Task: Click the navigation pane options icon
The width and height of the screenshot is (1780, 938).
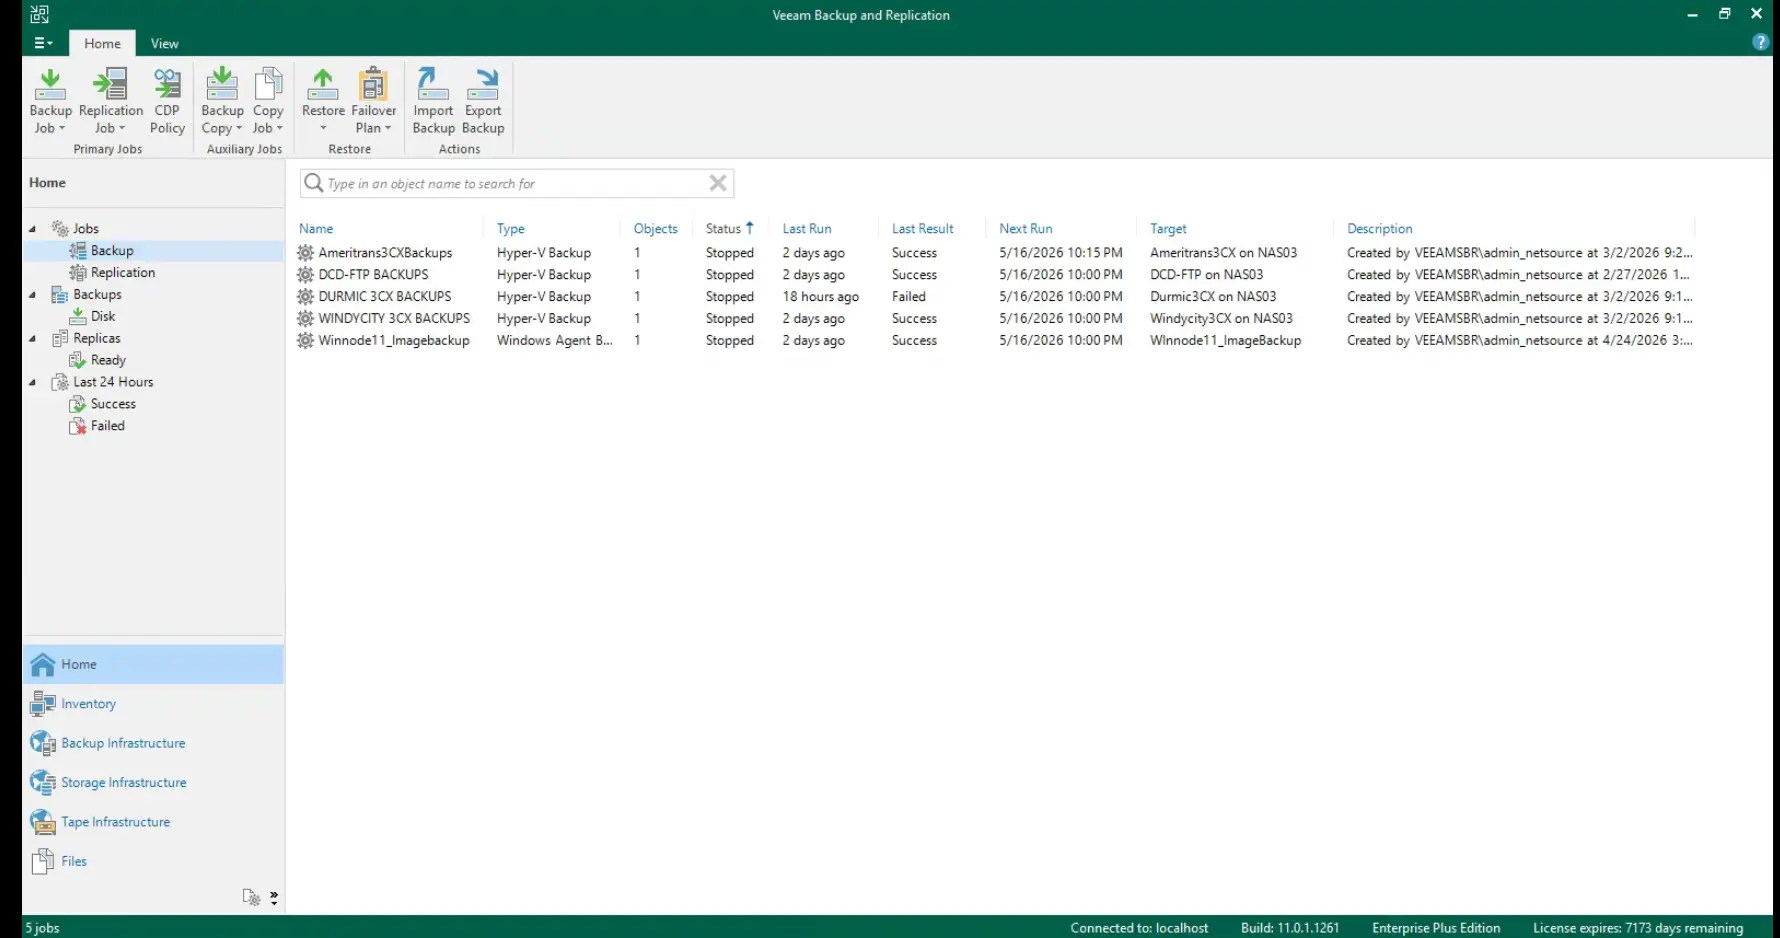Action: [x=251, y=897]
